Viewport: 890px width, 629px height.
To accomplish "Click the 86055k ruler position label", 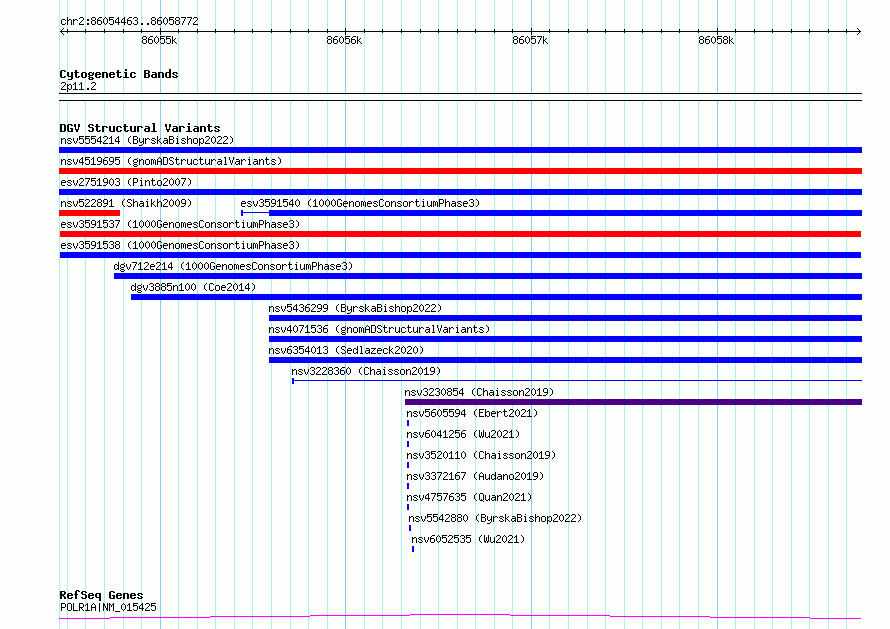I will (159, 40).
